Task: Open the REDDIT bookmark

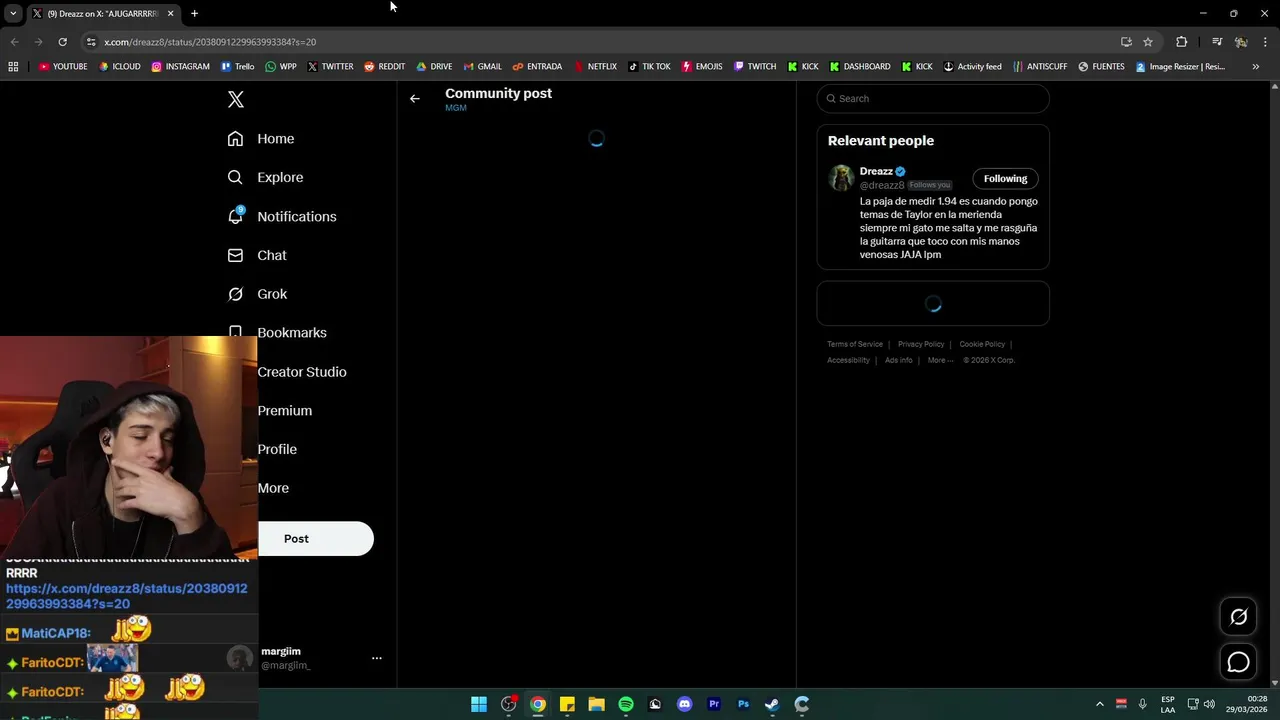Action: 384,67
